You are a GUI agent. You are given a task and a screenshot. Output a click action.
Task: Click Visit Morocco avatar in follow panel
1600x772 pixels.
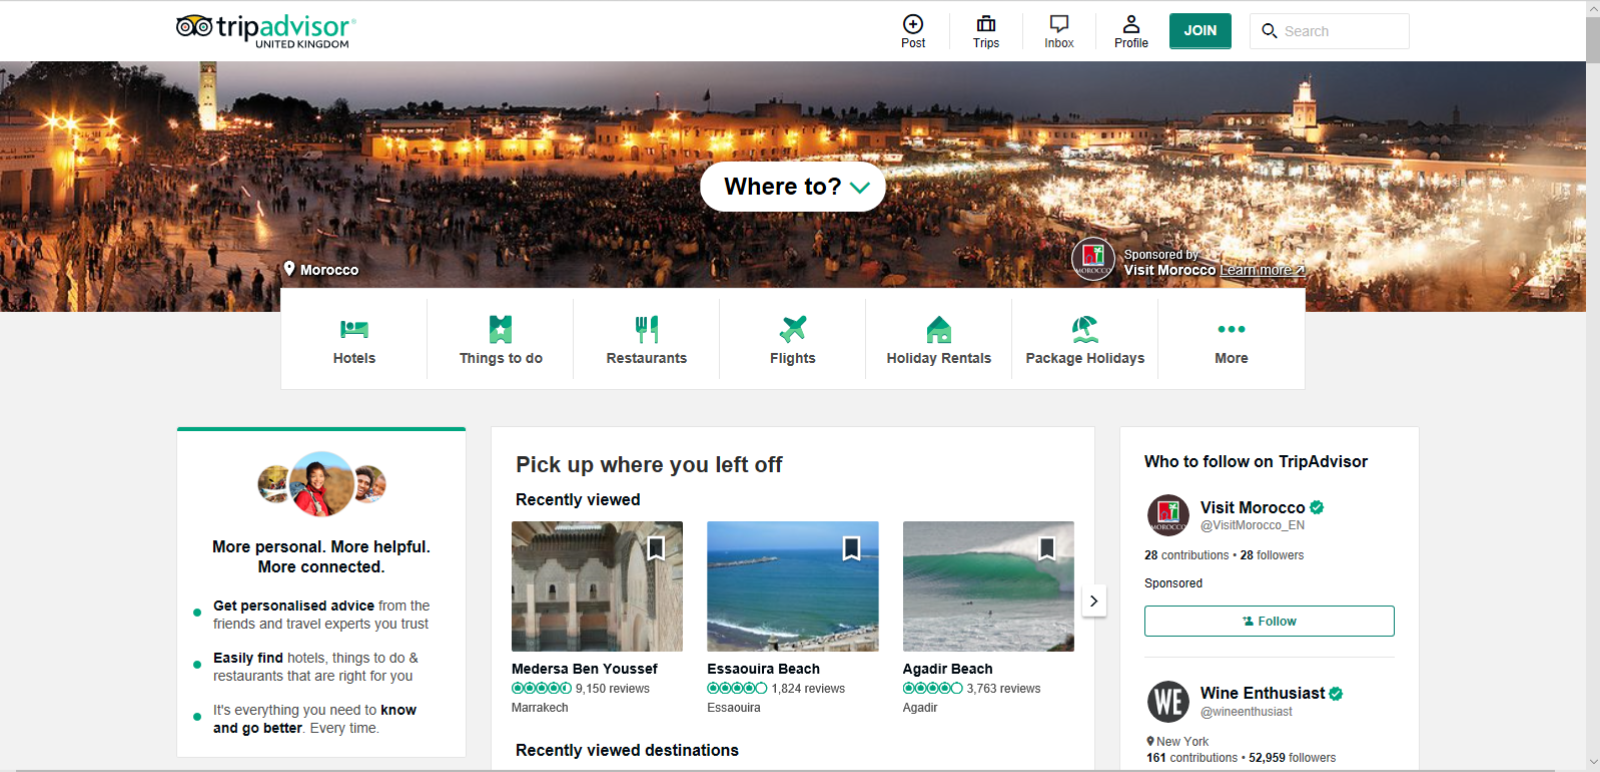1168,515
